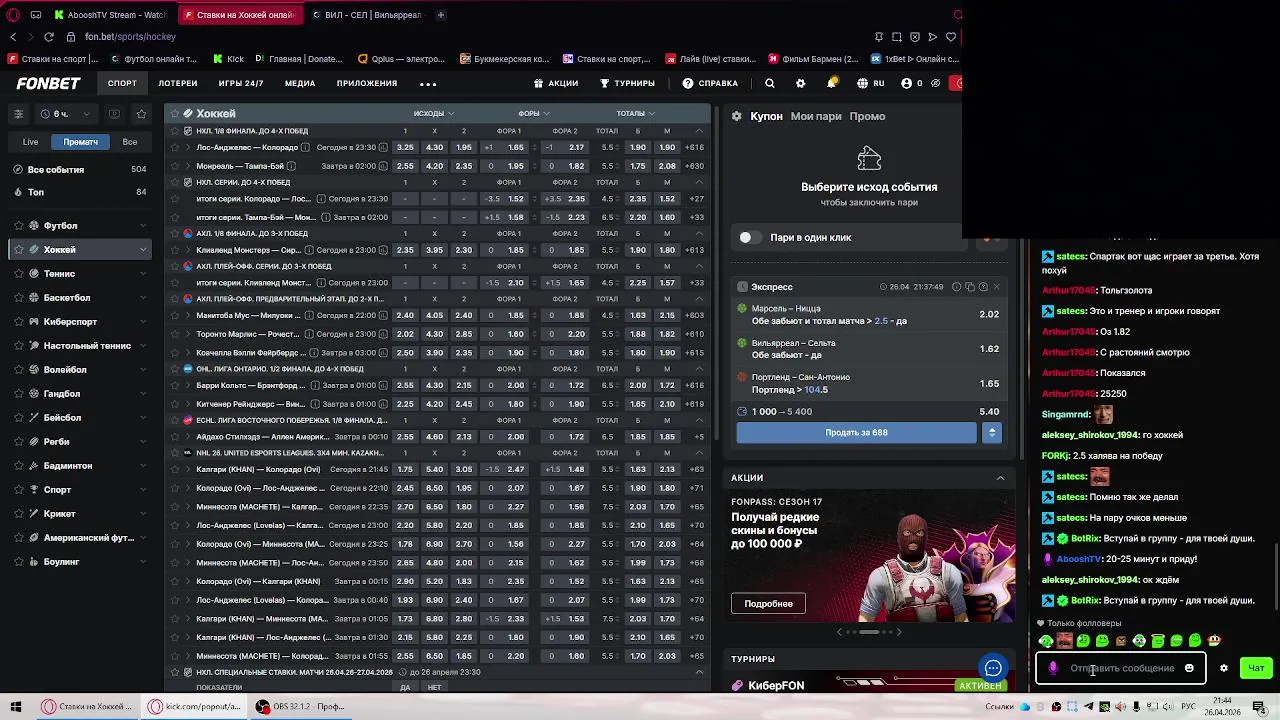
Task: Select 3.25 odds for Лос-Анджелес win
Action: click(x=405, y=148)
